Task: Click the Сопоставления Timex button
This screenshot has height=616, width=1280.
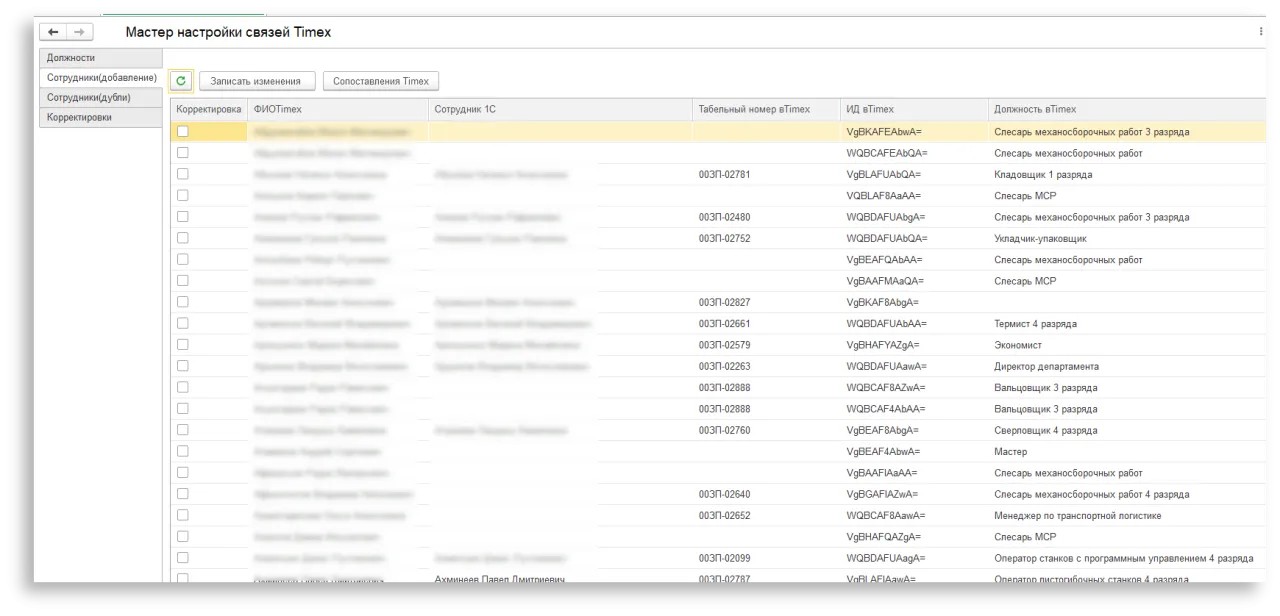Action: coord(380,81)
